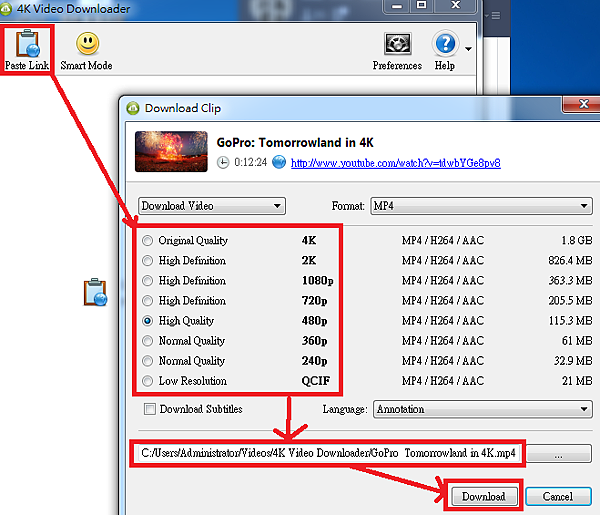Close the Download Clip dialog
The image size is (600, 515).
pos(584,104)
